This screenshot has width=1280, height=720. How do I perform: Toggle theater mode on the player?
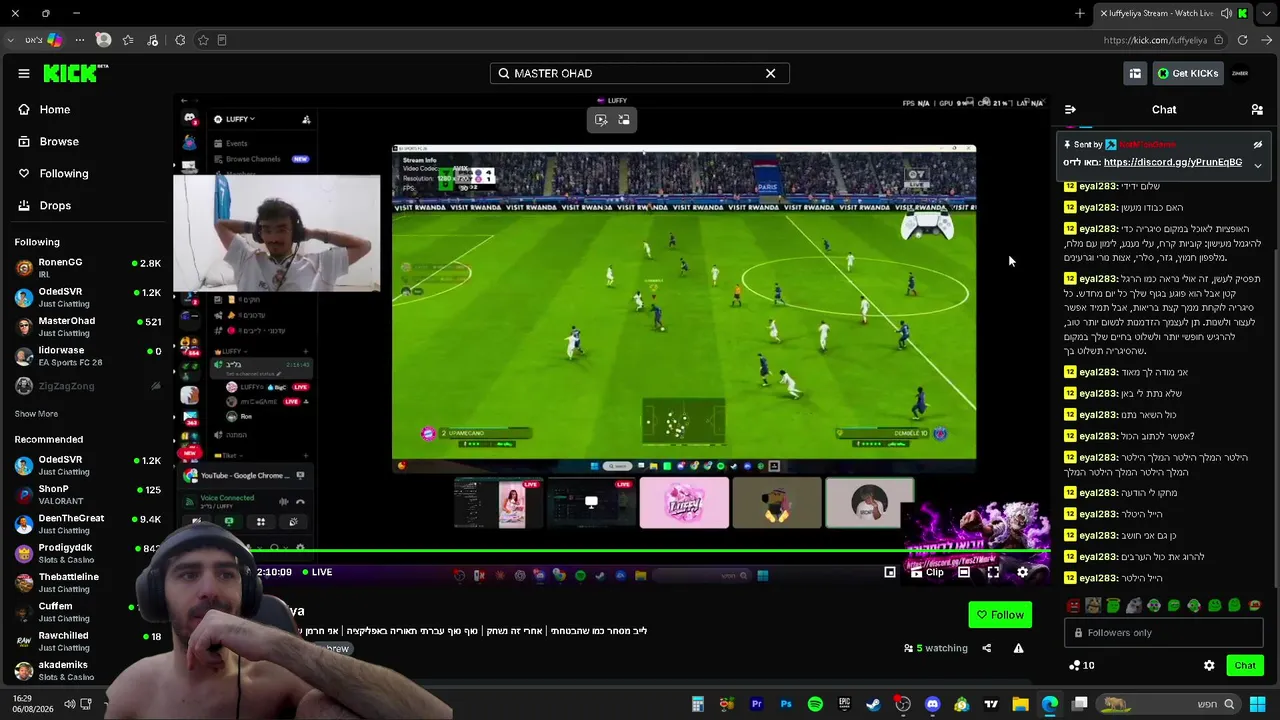point(964,573)
